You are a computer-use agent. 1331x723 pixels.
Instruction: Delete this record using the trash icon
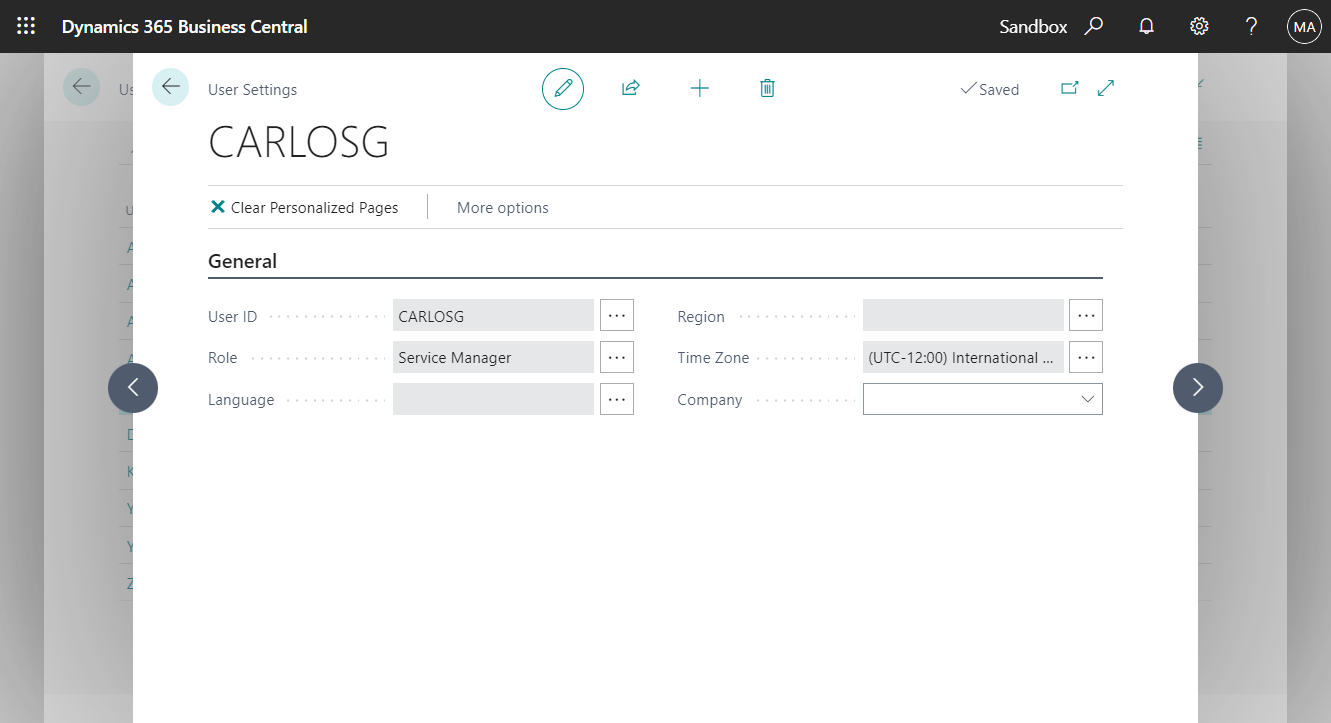767,88
